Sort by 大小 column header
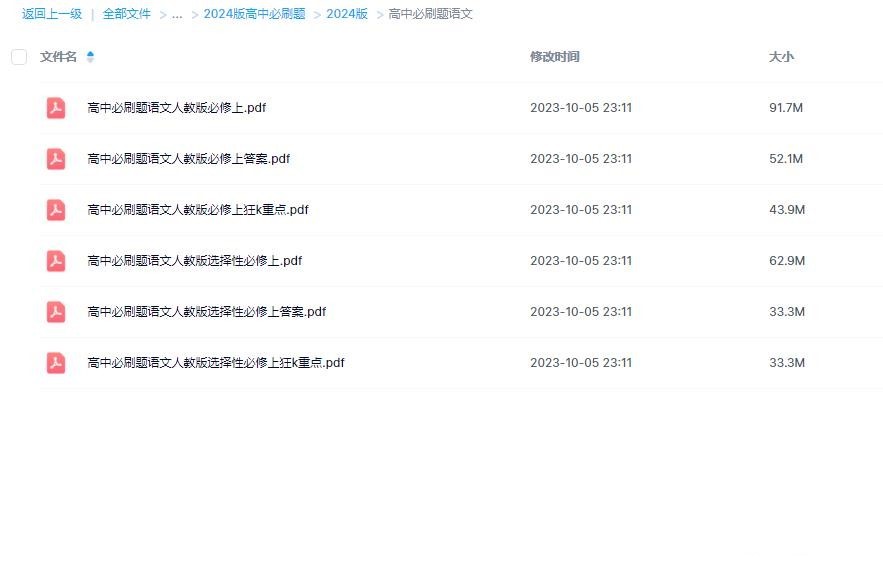Image resolution: width=883 pixels, height=579 pixels. coord(782,56)
